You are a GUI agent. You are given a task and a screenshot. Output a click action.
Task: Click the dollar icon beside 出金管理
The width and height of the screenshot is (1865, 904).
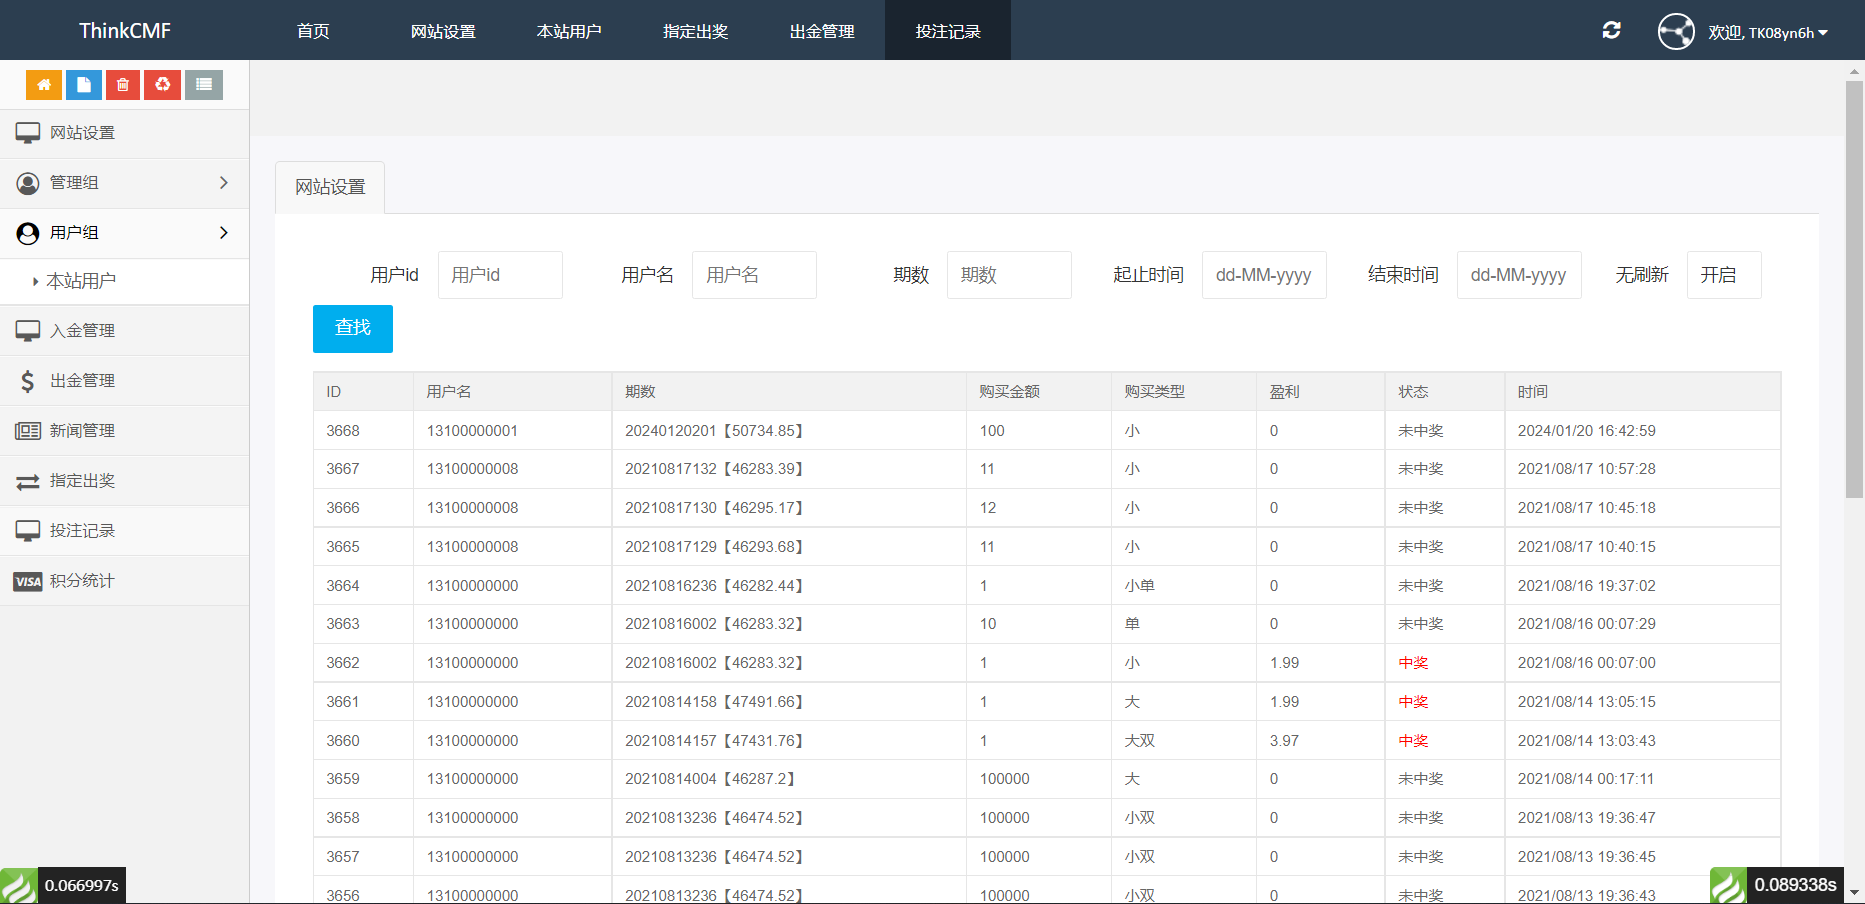[x=28, y=381]
